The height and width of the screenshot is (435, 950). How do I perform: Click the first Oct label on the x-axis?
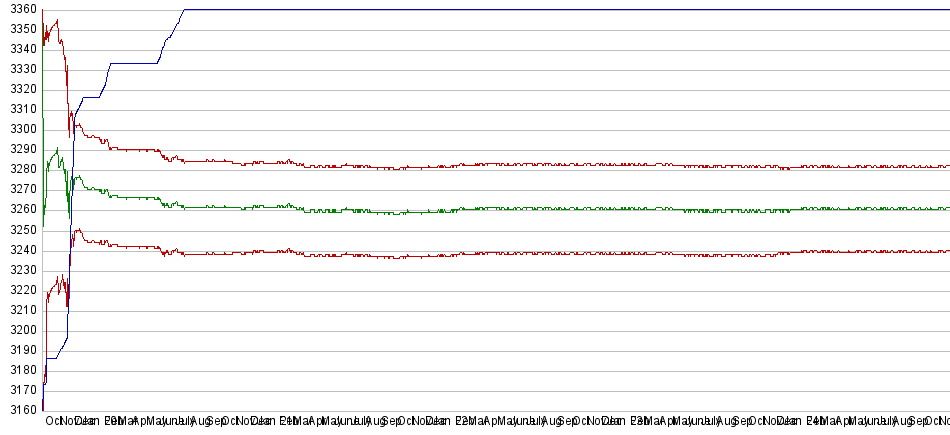(x=54, y=422)
